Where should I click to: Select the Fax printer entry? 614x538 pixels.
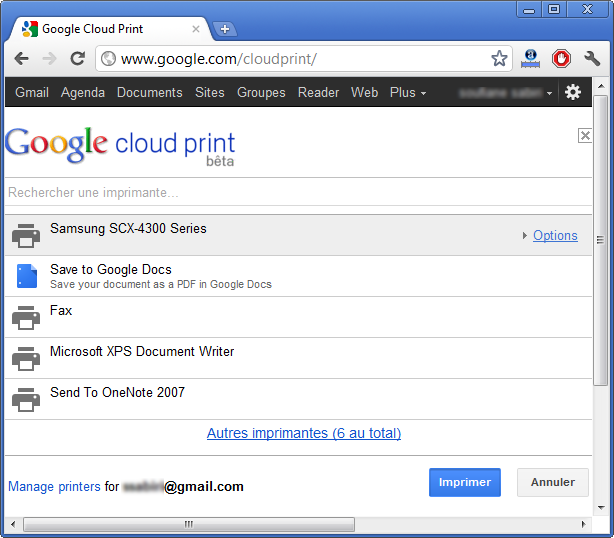298,317
